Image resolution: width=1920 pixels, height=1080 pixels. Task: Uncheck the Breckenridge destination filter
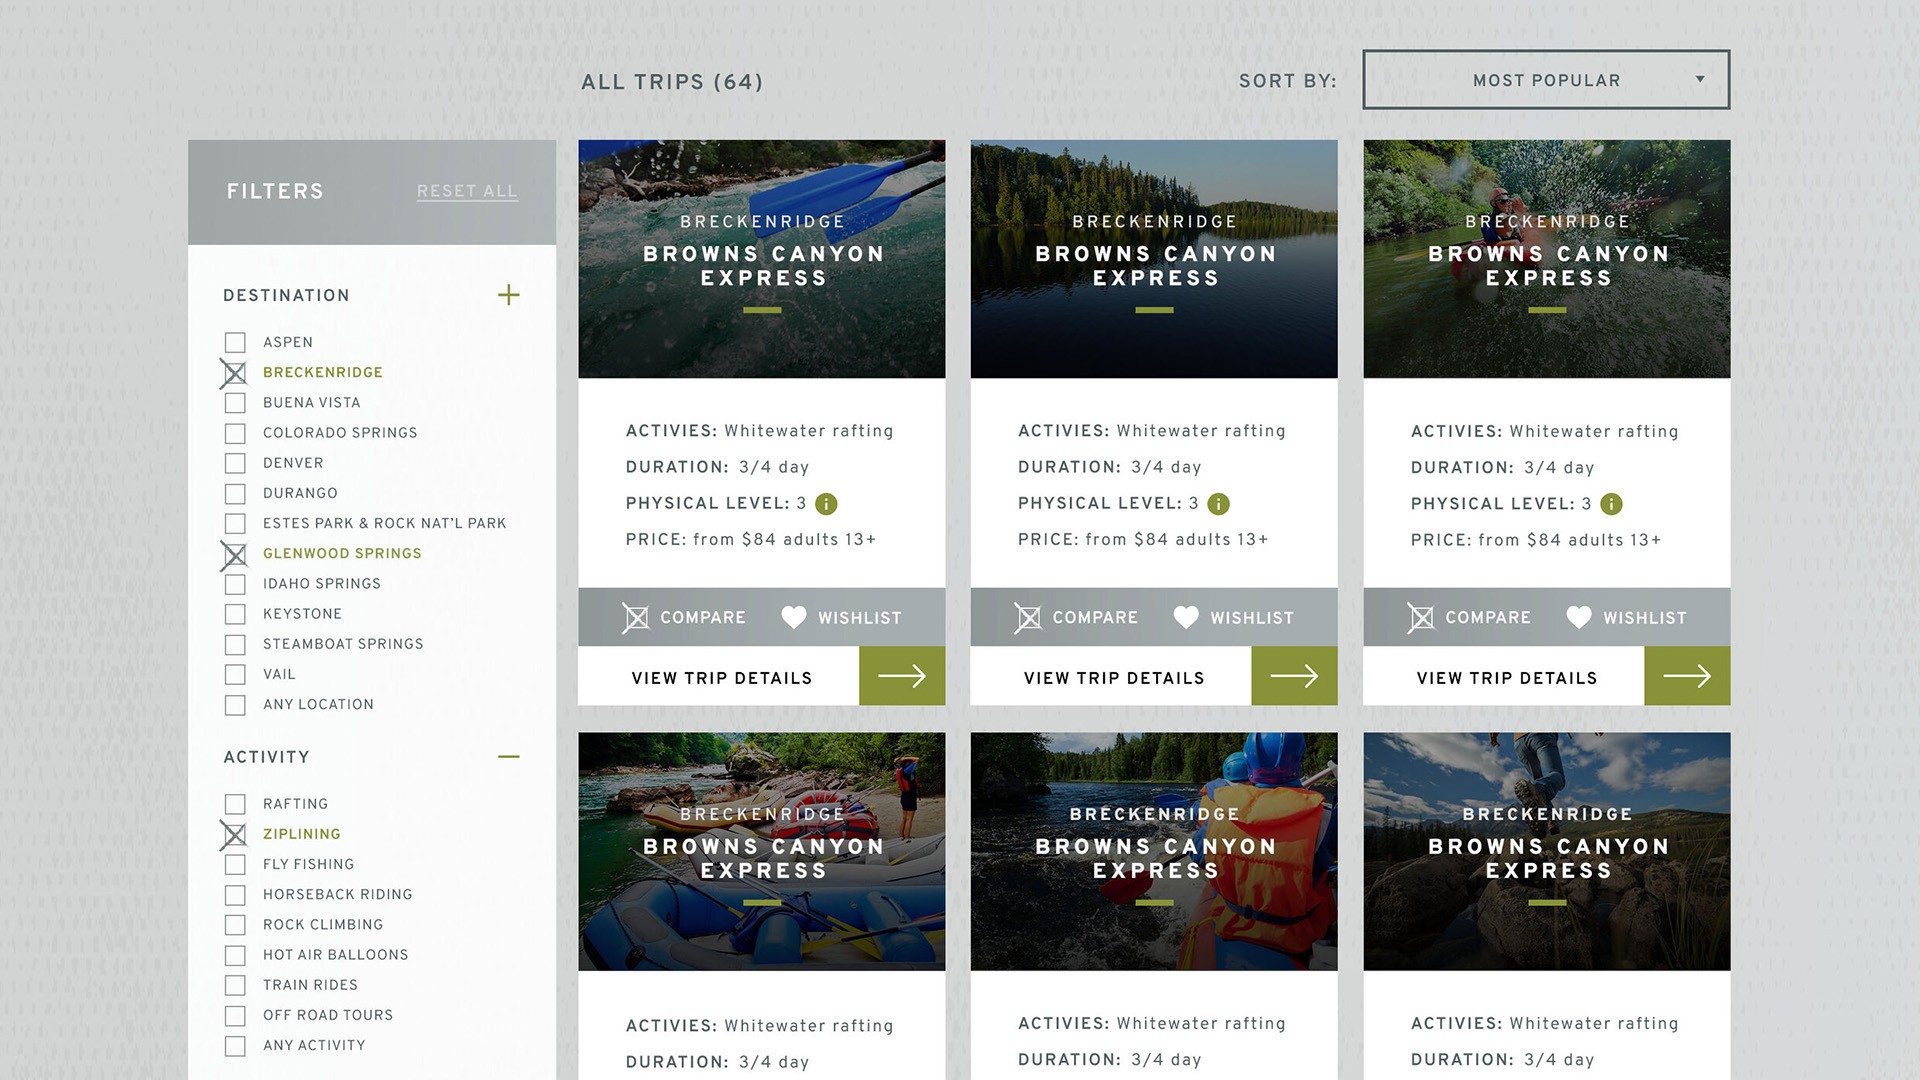(235, 373)
